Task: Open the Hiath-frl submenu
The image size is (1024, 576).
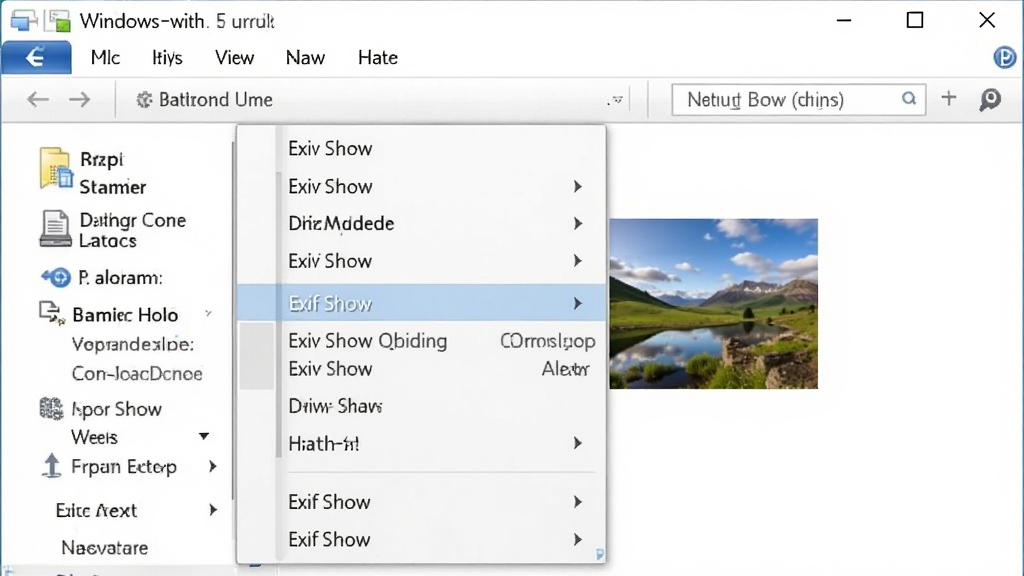Action: click(421, 443)
